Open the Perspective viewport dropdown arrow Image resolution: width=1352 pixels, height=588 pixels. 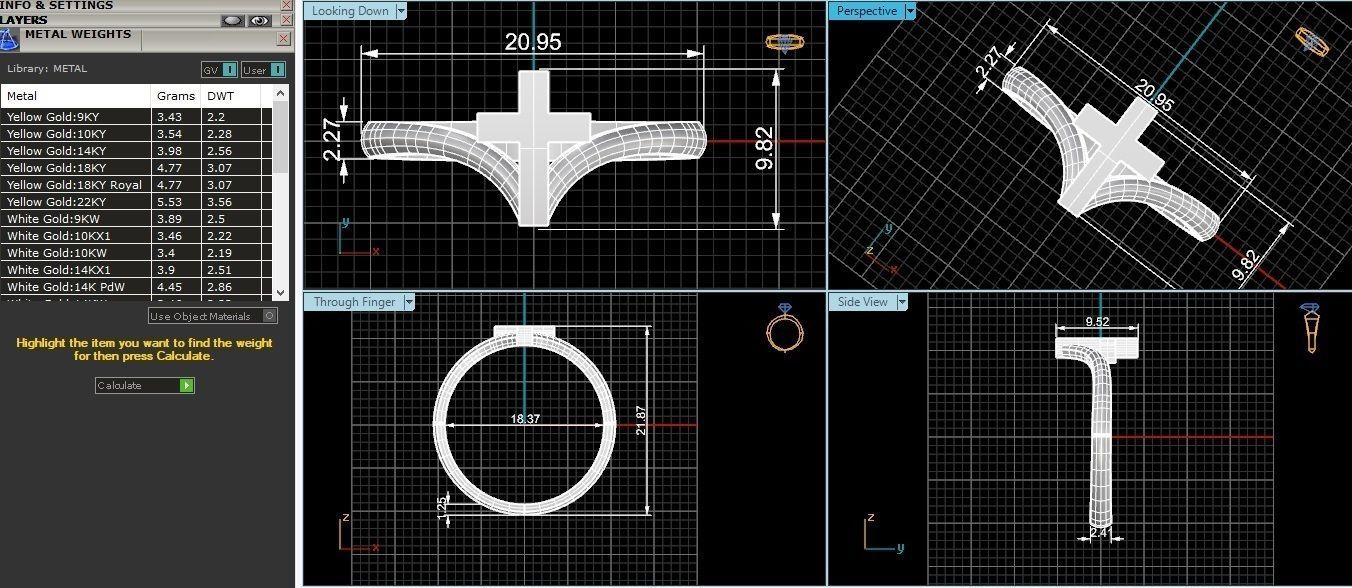910,11
